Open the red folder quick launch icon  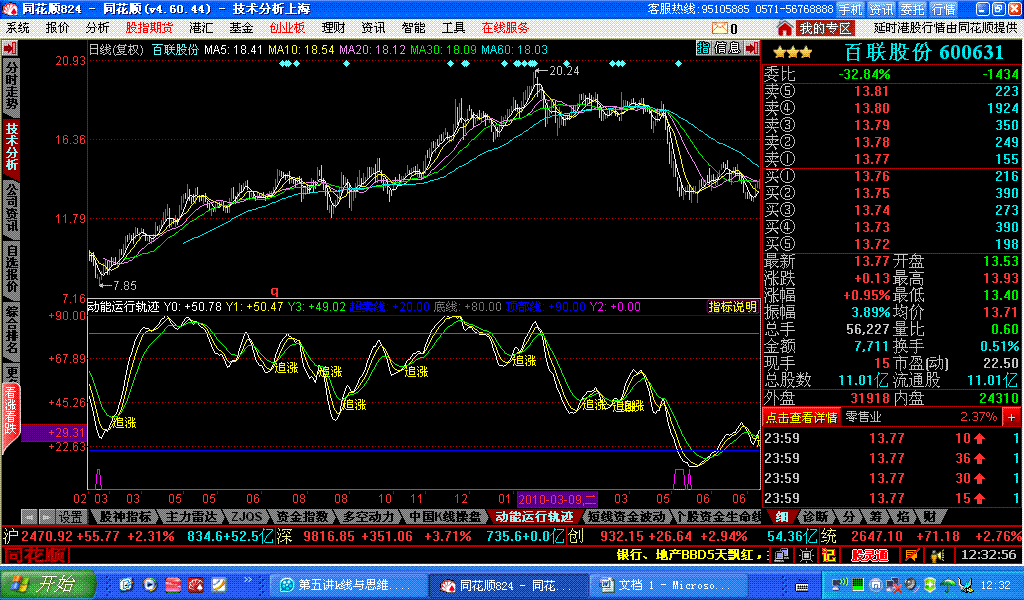[x=173, y=584]
